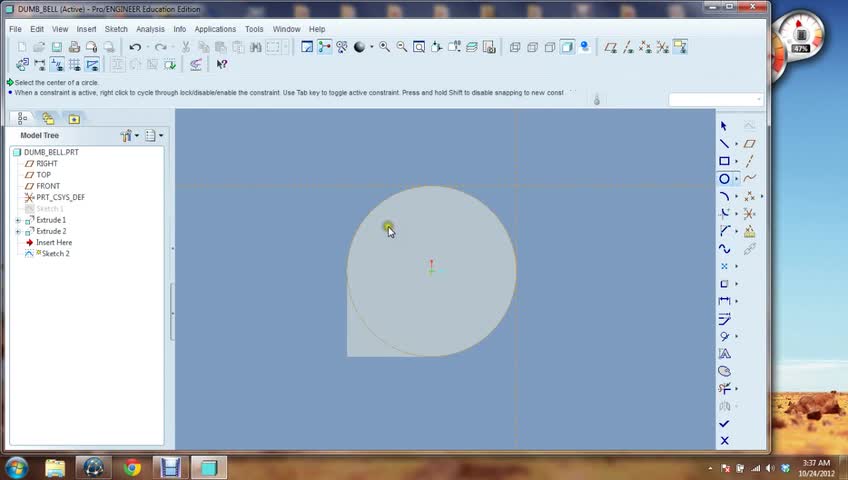Select the Chamfer sketch tool
Viewport: 848px width, 480px height.
tap(724, 231)
